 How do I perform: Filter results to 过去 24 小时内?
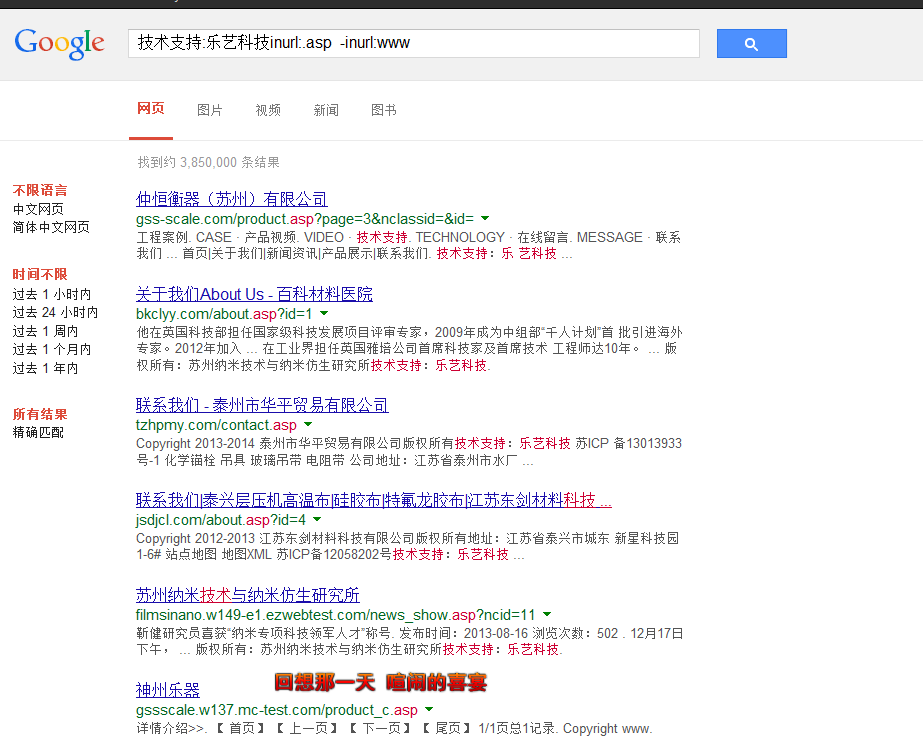pyautogui.click(x=55, y=313)
